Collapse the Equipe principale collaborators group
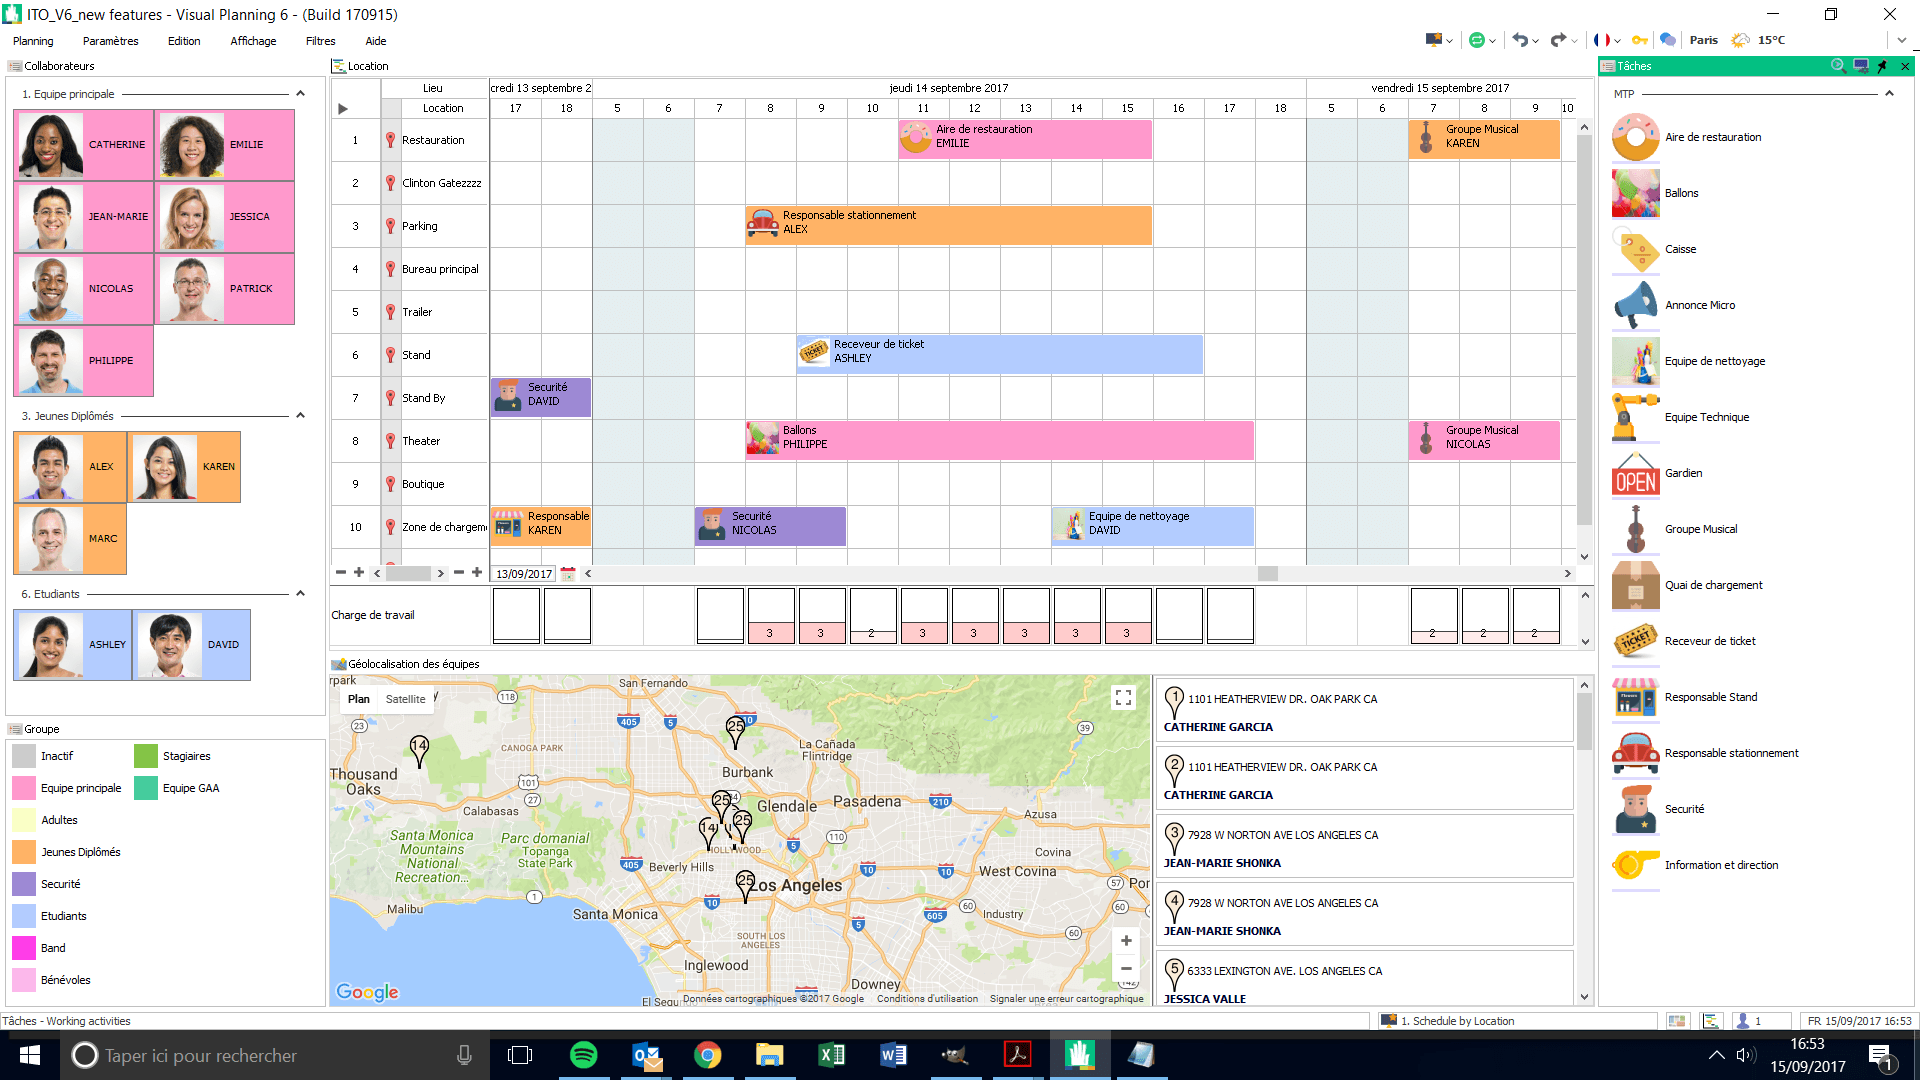The width and height of the screenshot is (1920, 1080). pos(300,93)
